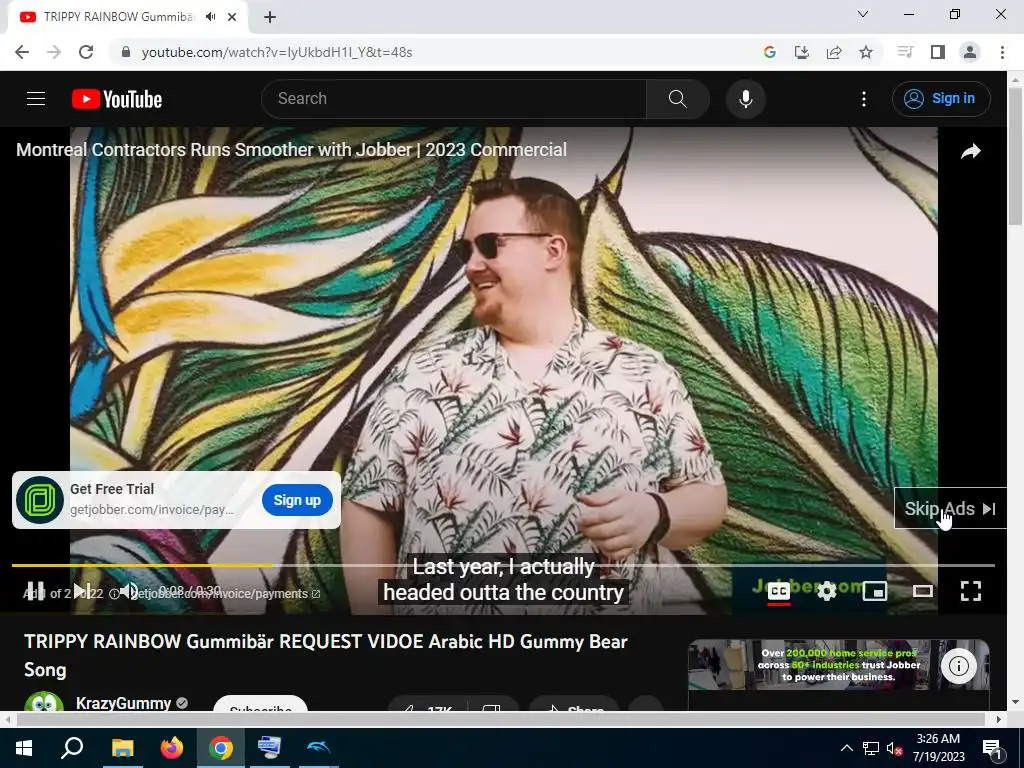Click the address bar URL
The image size is (1024, 768).
277,52
